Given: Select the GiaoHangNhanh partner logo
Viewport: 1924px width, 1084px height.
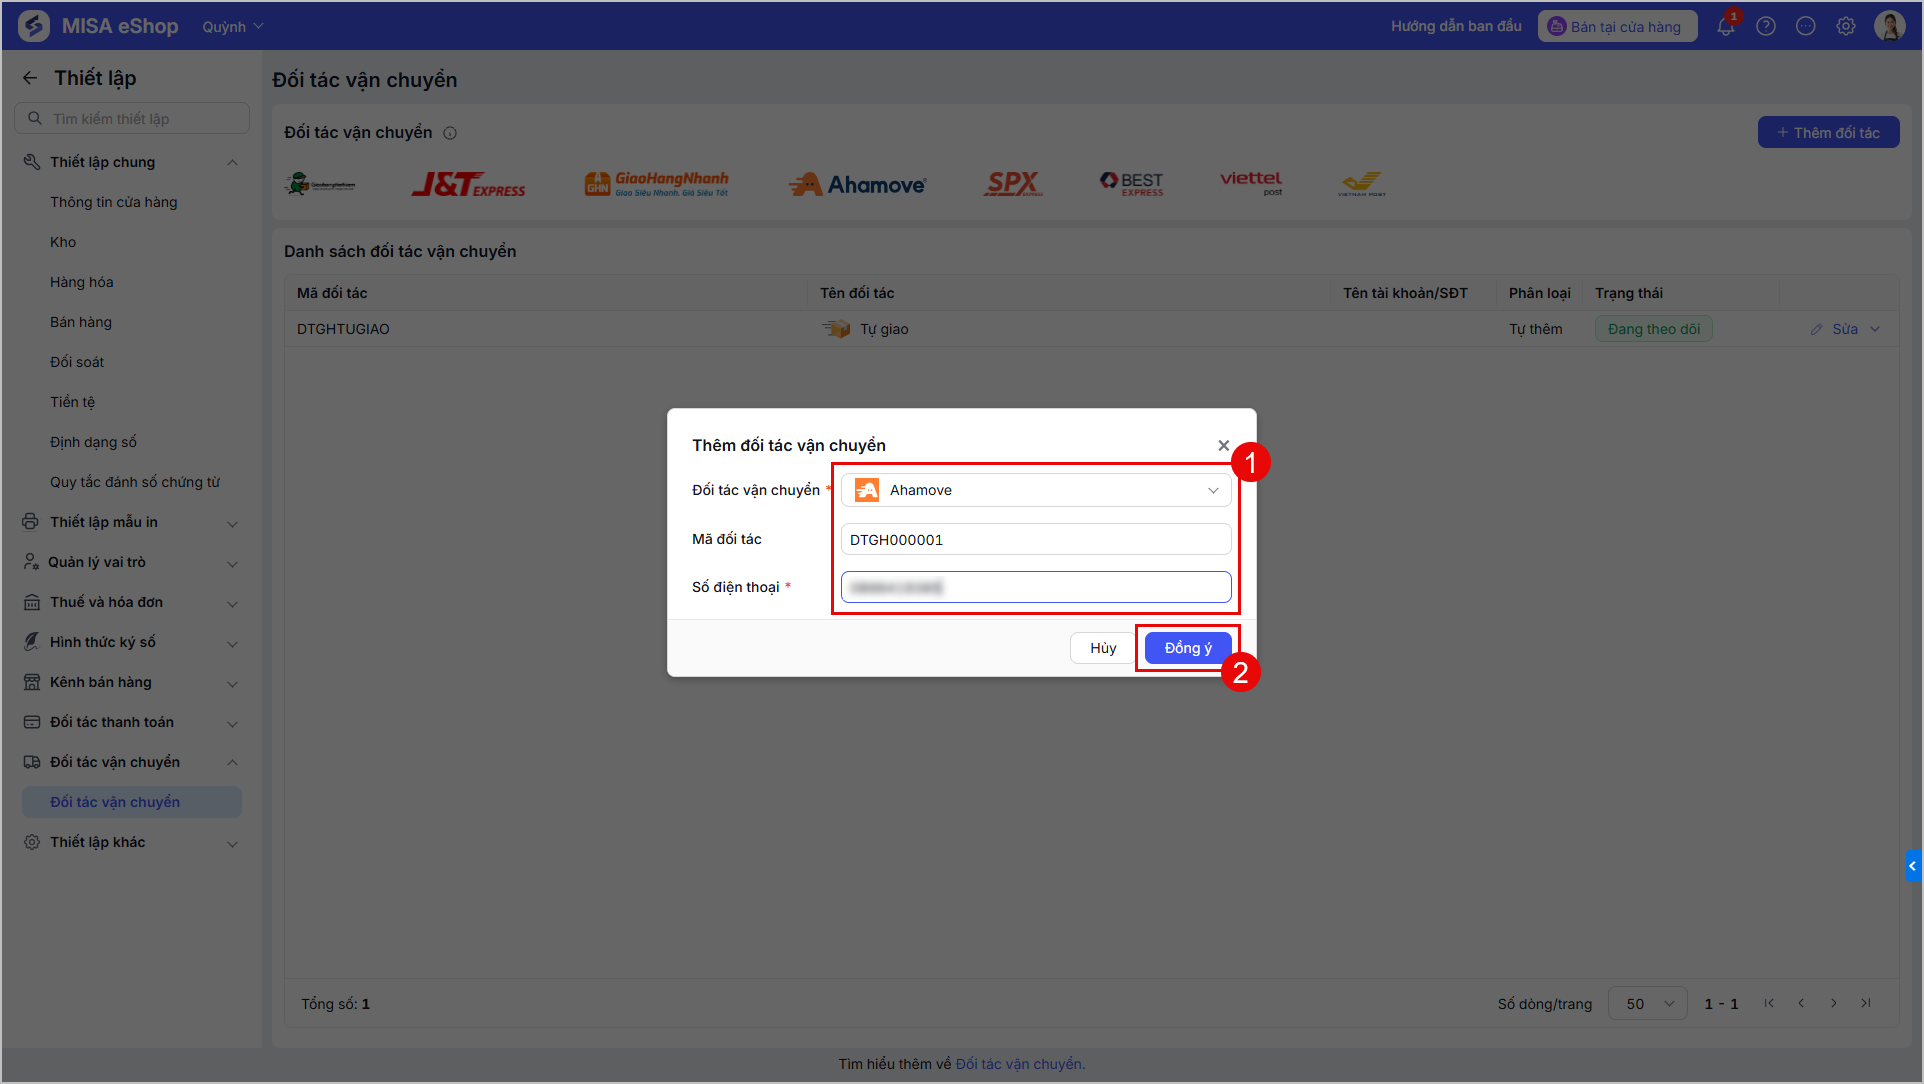Looking at the screenshot, I should (657, 184).
